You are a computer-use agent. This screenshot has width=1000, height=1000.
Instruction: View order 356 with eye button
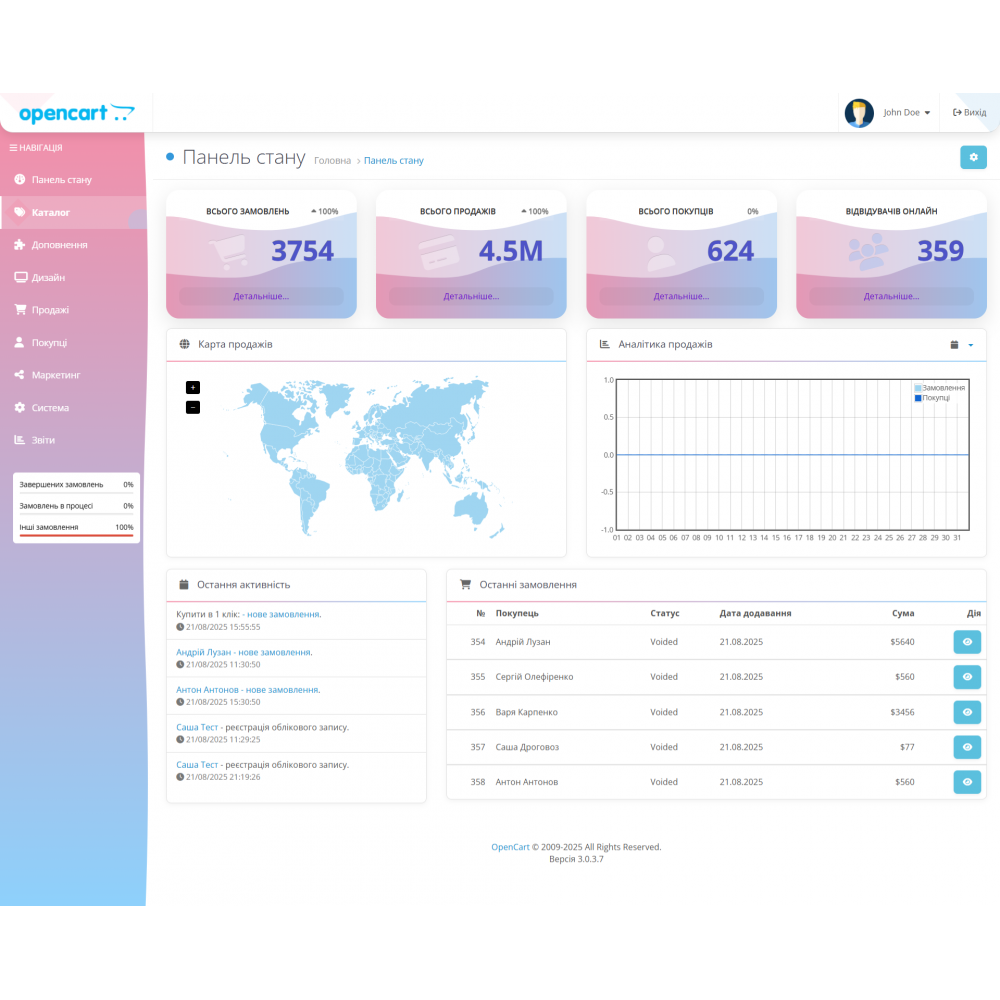point(967,712)
